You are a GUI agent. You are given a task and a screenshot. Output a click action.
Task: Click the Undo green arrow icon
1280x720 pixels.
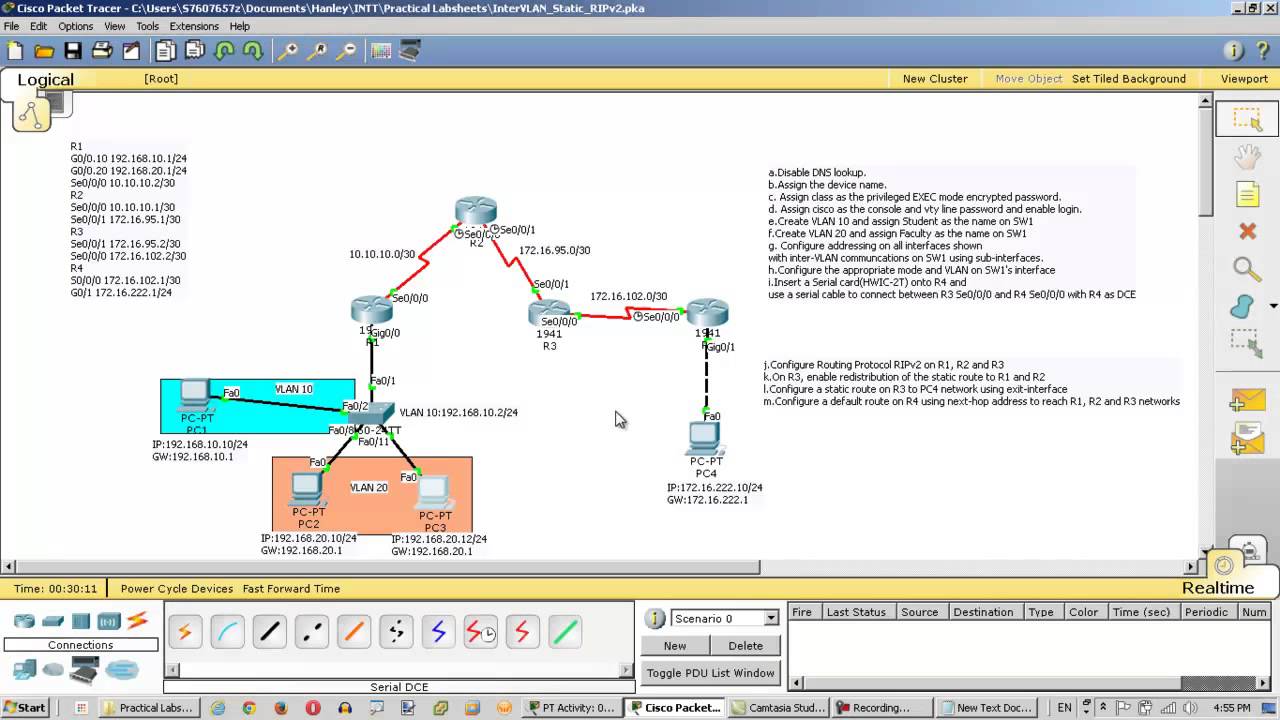pos(224,51)
